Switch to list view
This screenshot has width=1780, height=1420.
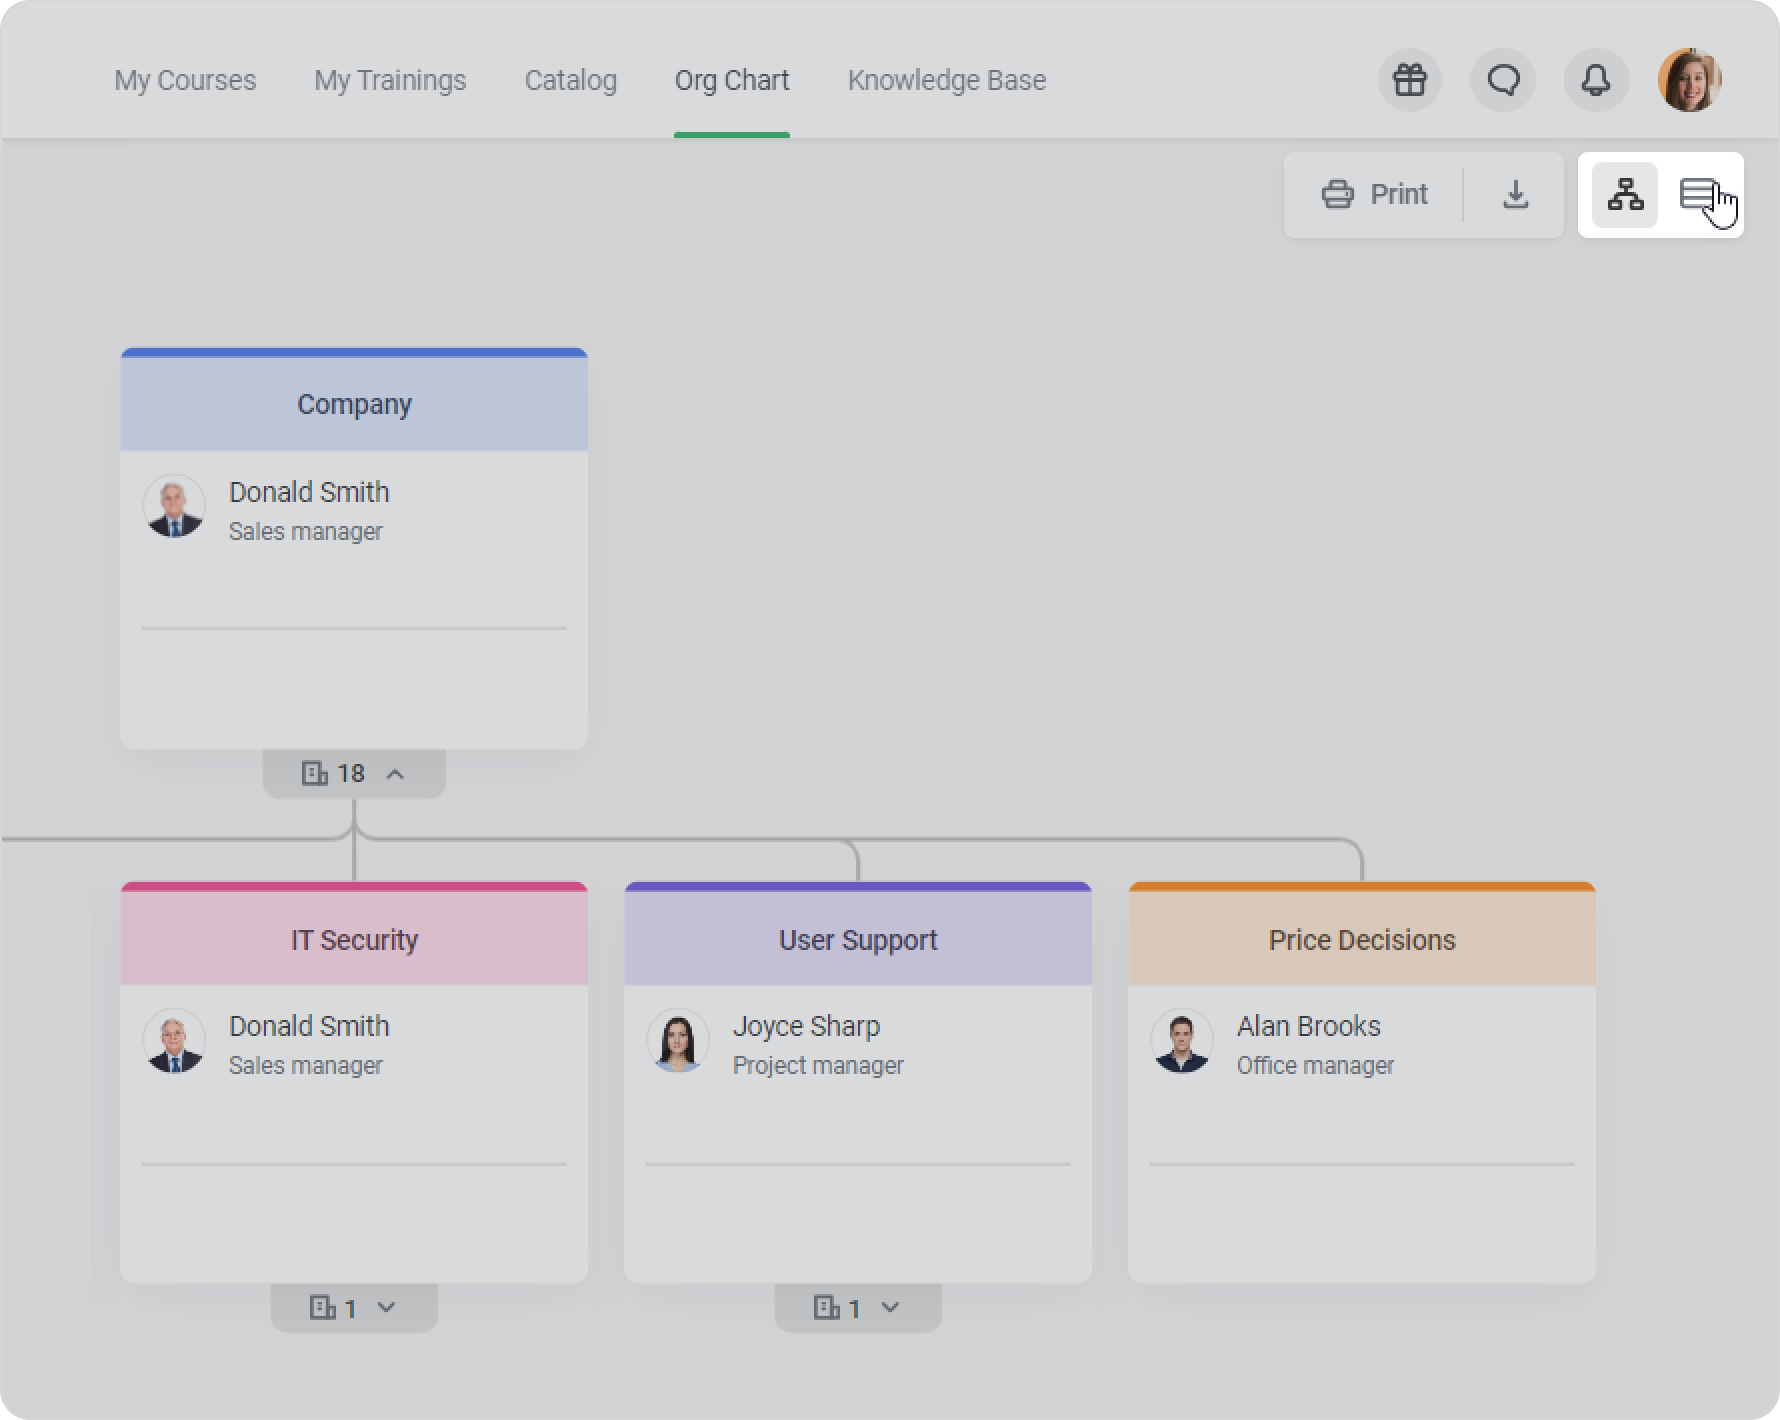click(x=1698, y=194)
